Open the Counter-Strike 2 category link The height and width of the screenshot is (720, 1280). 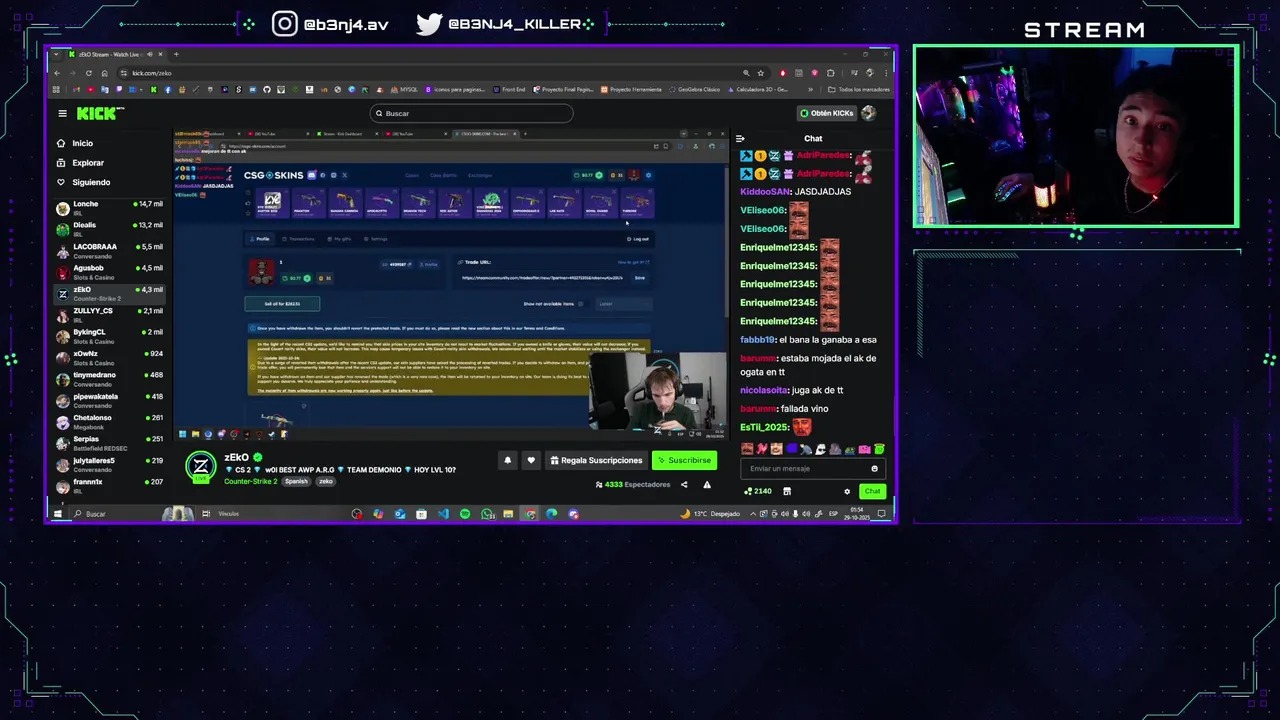point(250,481)
